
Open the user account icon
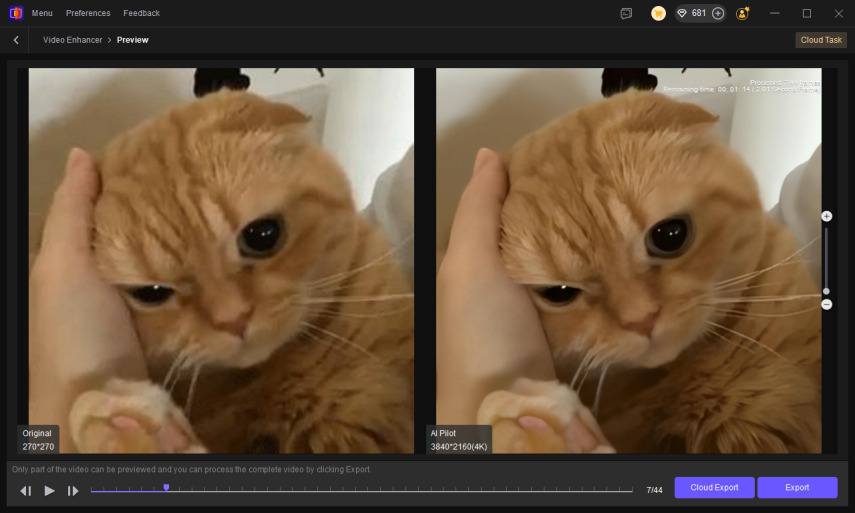click(x=742, y=13)
